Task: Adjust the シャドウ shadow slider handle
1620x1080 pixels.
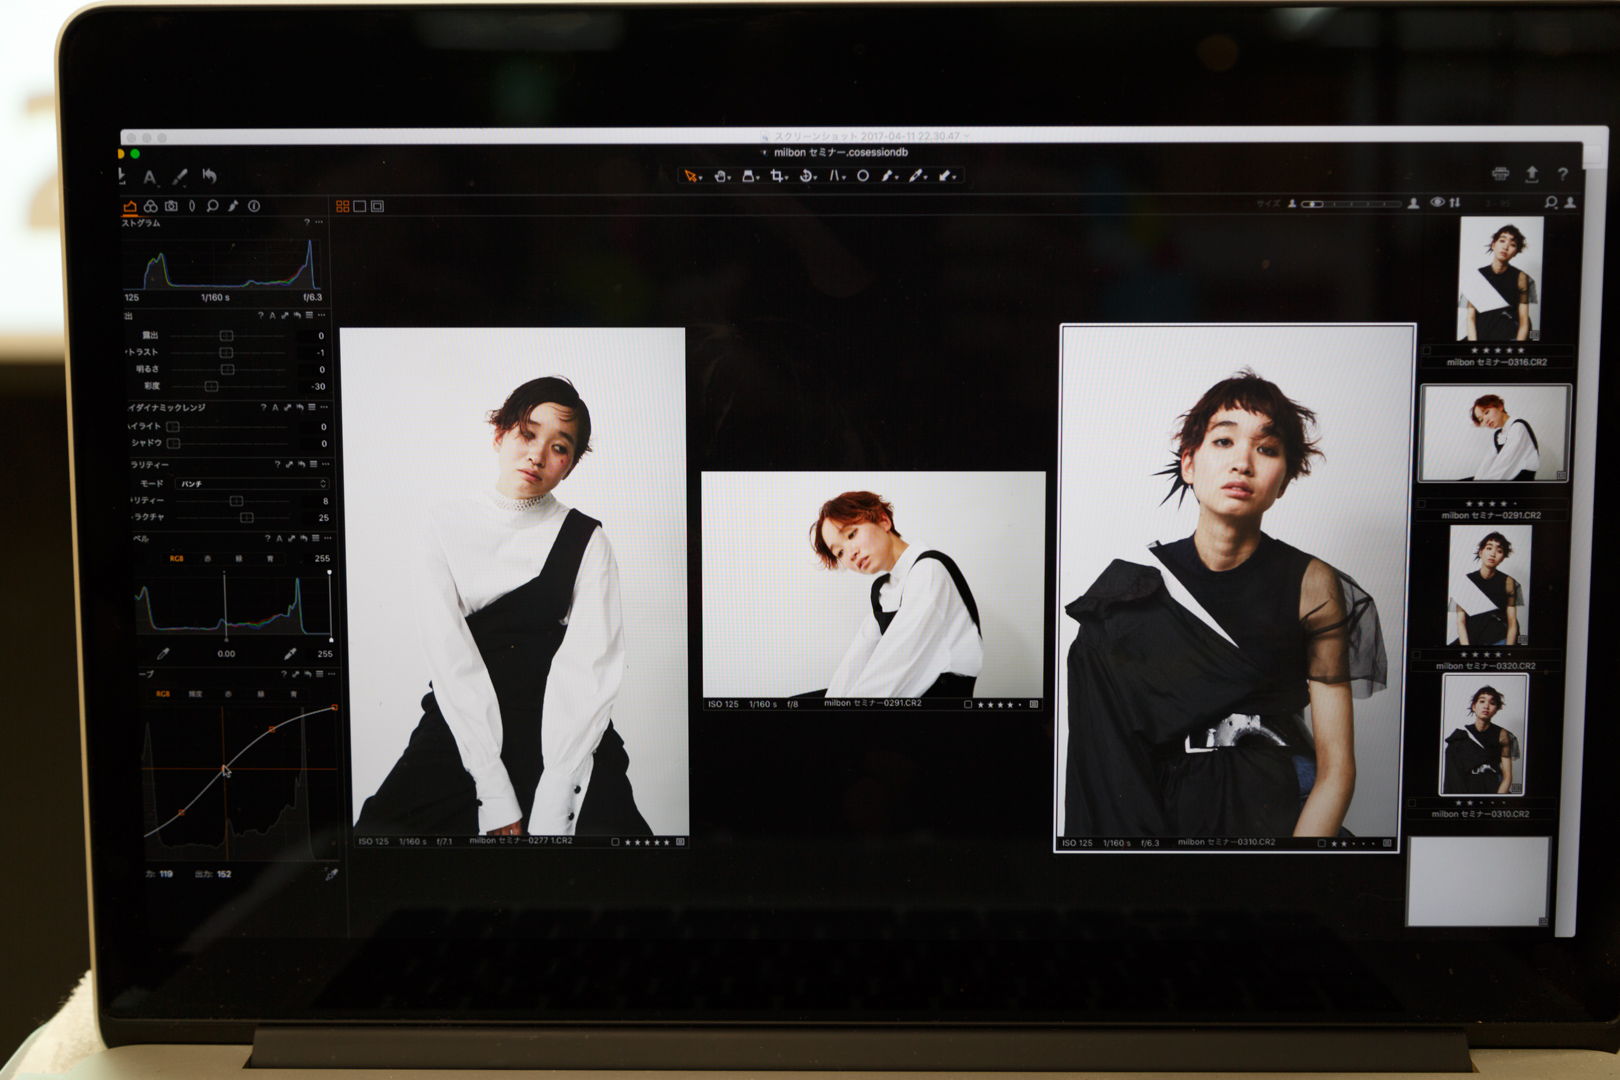Action: (x=173, y=443)
